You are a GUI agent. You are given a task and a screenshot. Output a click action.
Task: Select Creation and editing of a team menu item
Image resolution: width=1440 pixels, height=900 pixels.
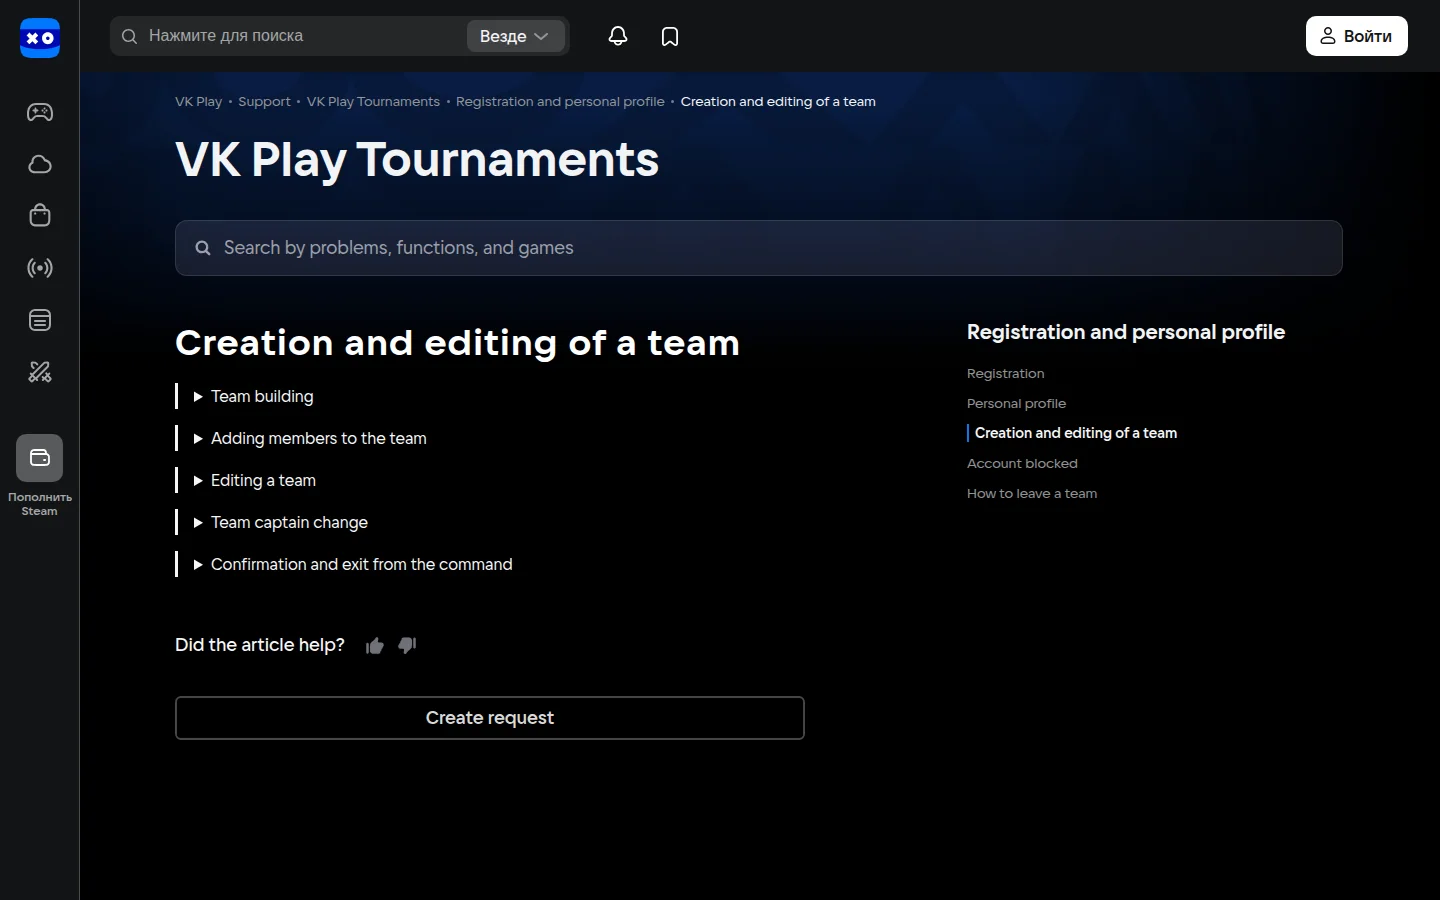1076,433
